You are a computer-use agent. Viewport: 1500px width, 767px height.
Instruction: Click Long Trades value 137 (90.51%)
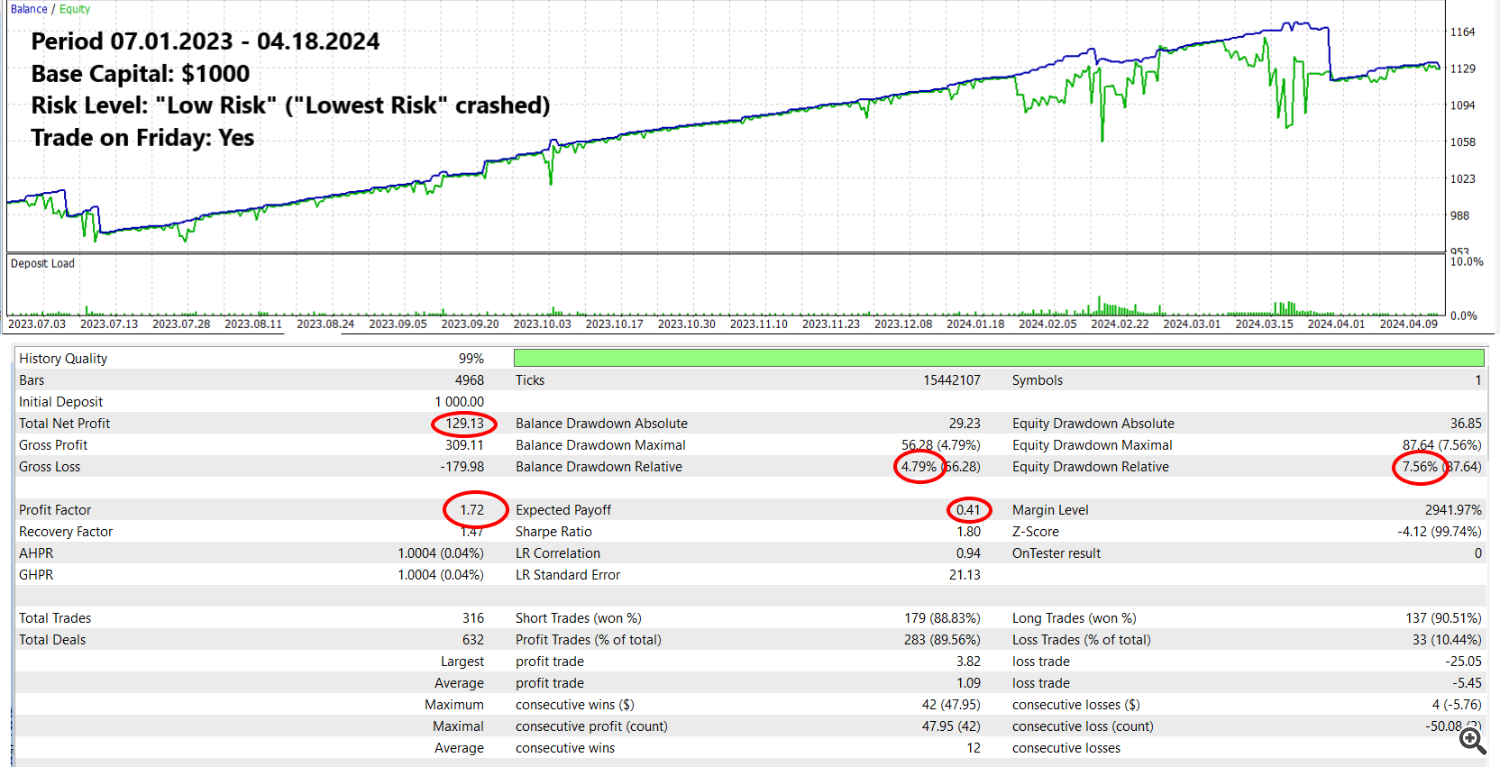coord(1443,619)
